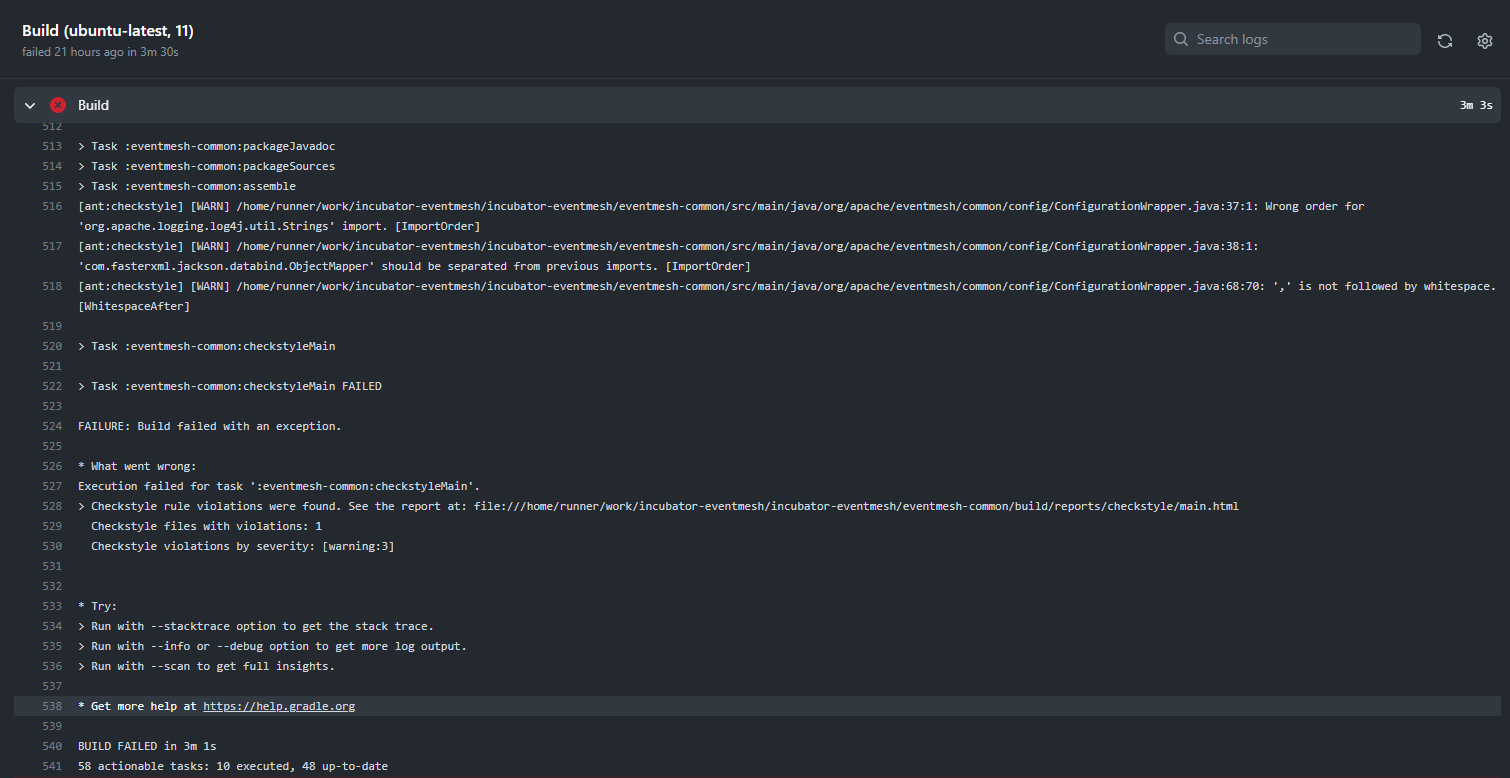
Task: Click line number 518
Action: (52, 286)
